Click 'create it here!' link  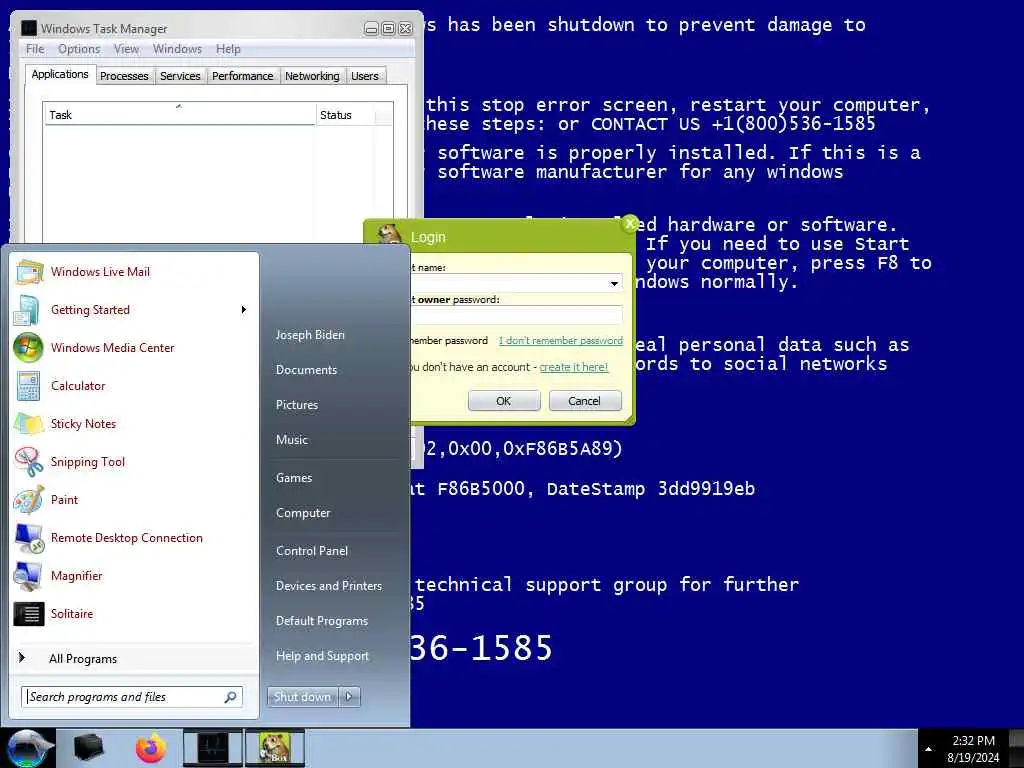coord(573,367)
